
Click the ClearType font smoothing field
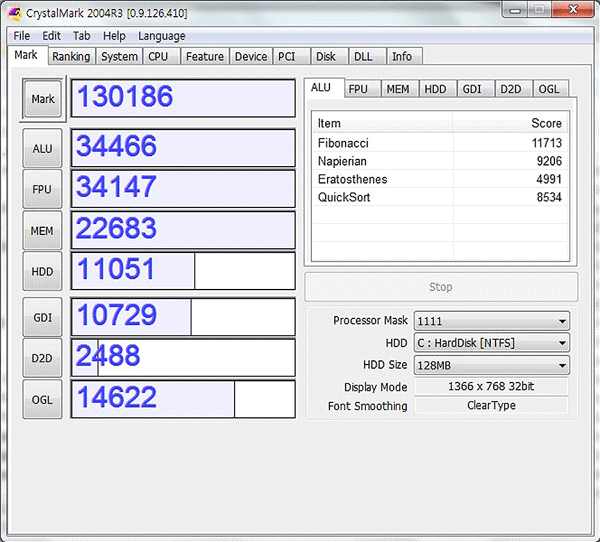coord(491,405)
